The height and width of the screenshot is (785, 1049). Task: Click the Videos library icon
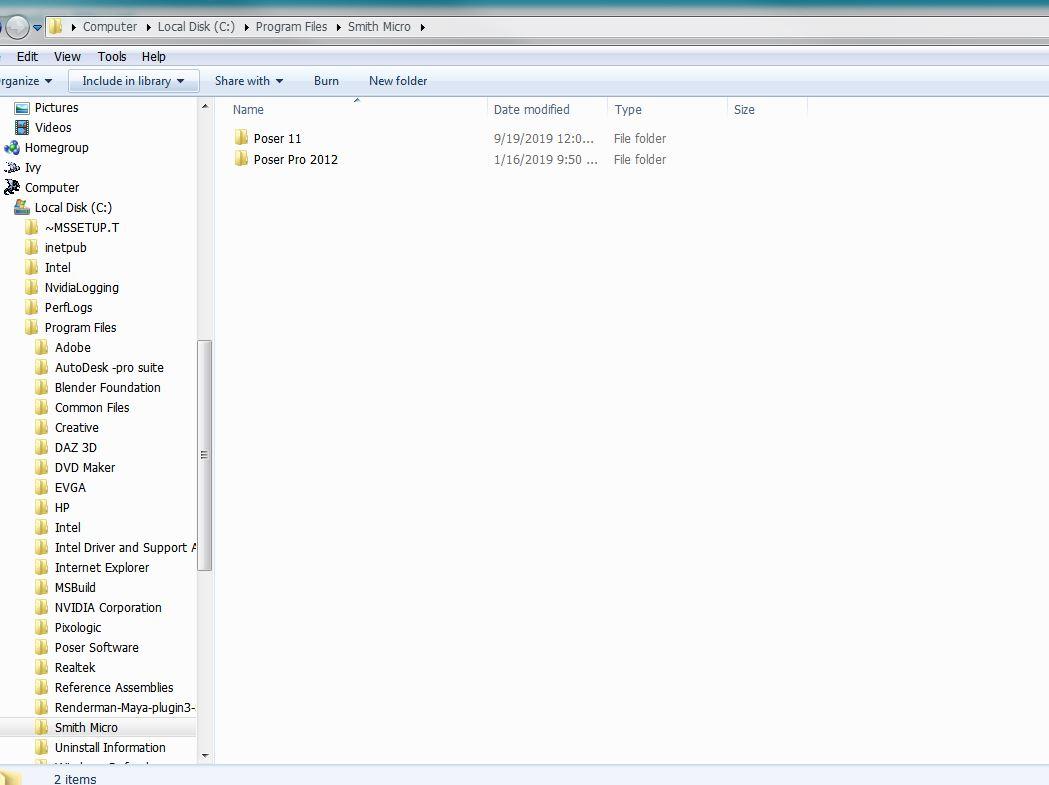(x=22, y=127)
